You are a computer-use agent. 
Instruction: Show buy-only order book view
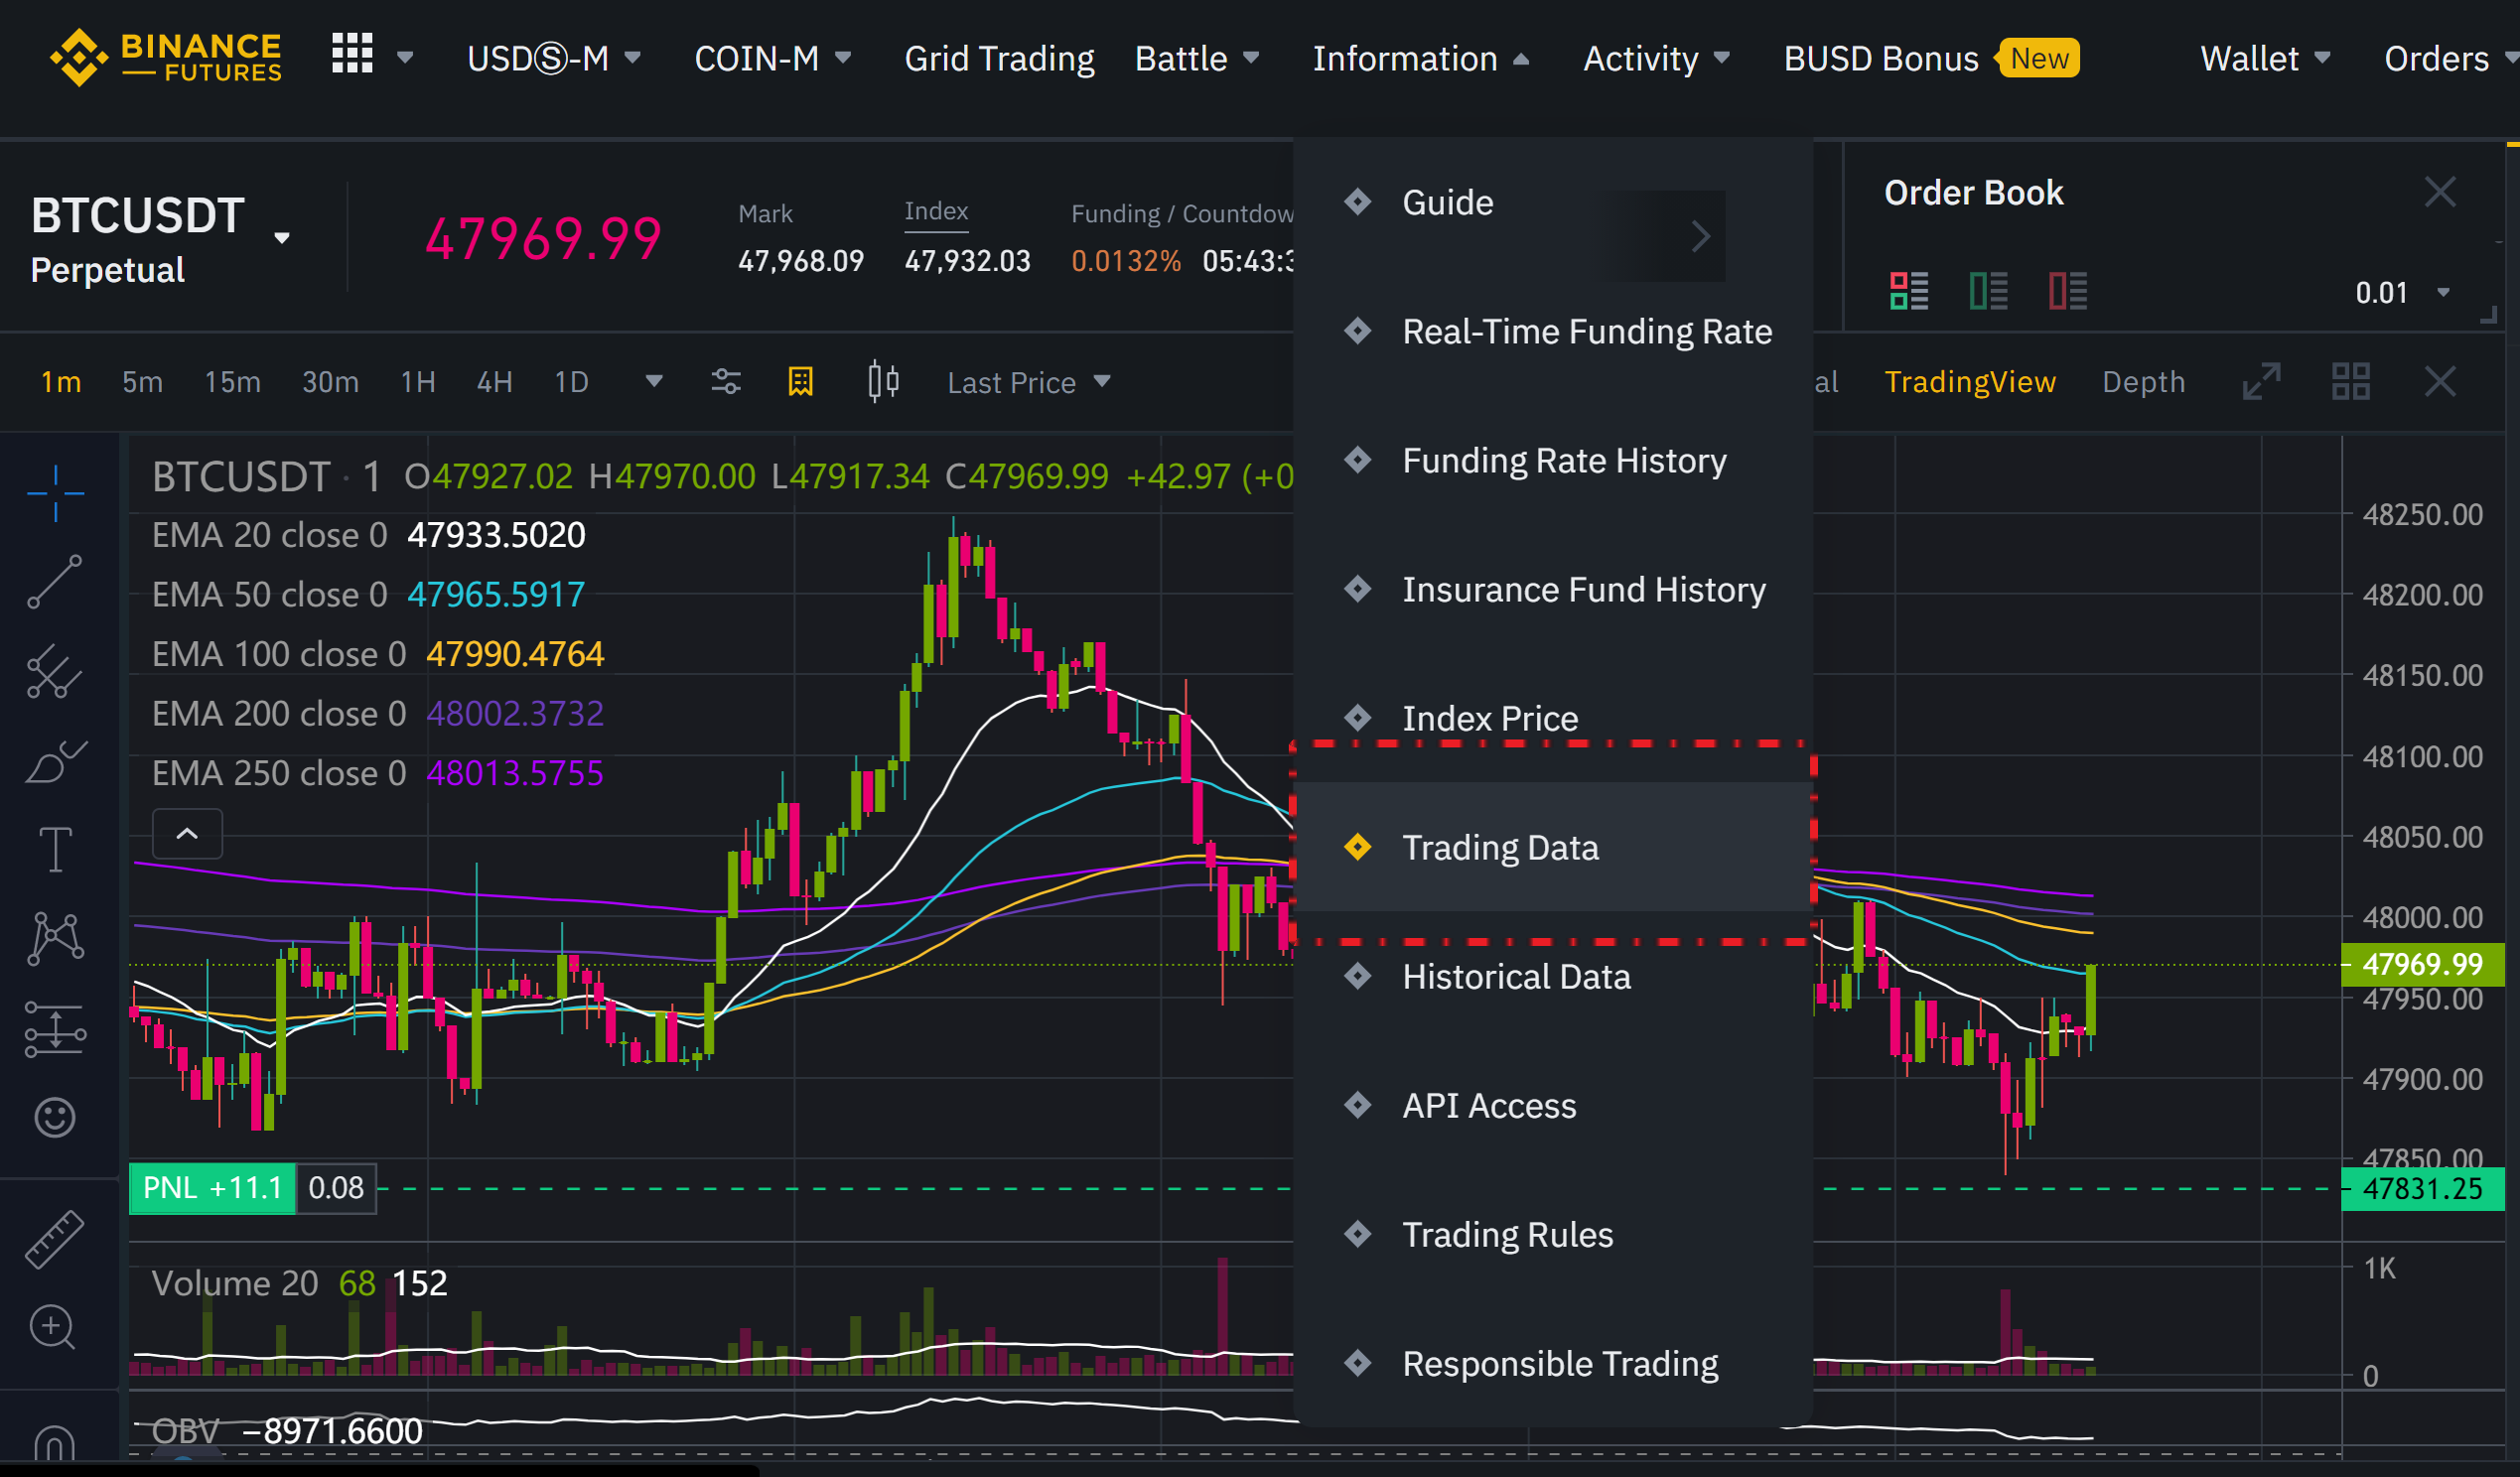(1988, 291)
